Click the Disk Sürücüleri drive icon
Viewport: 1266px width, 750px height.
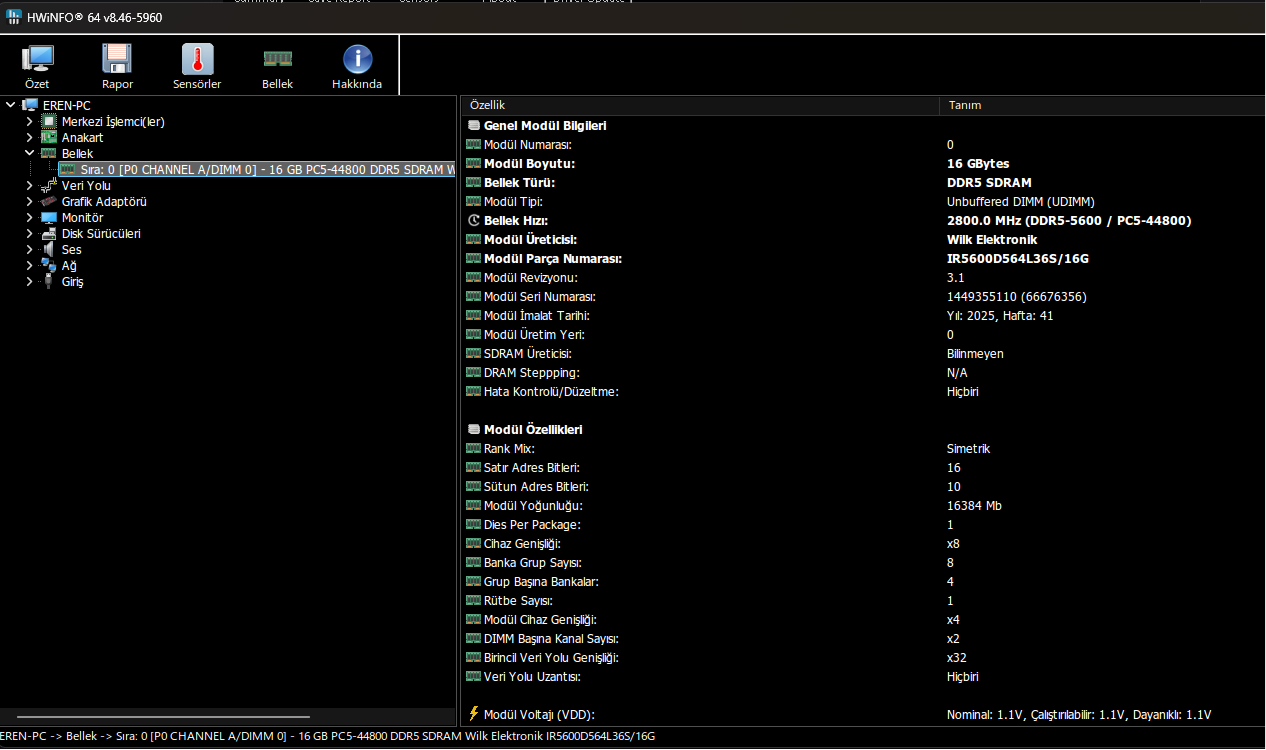[49, 233]
